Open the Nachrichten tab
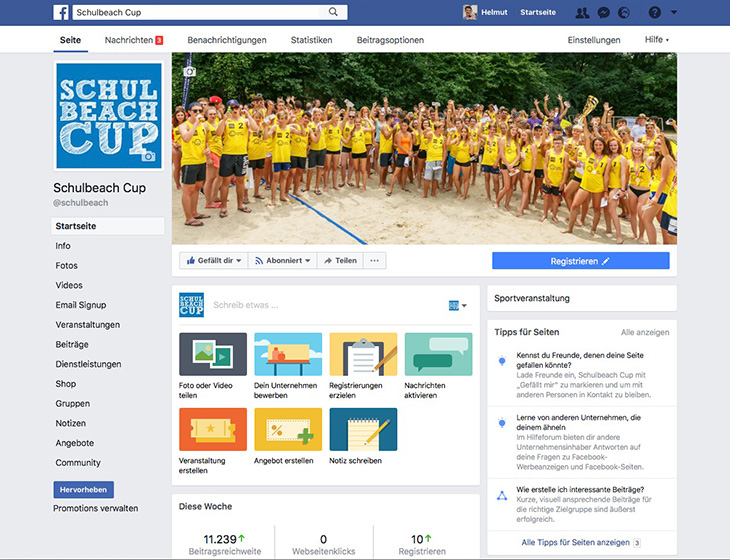Screen dimensions: 730x560 coord(134,40)
